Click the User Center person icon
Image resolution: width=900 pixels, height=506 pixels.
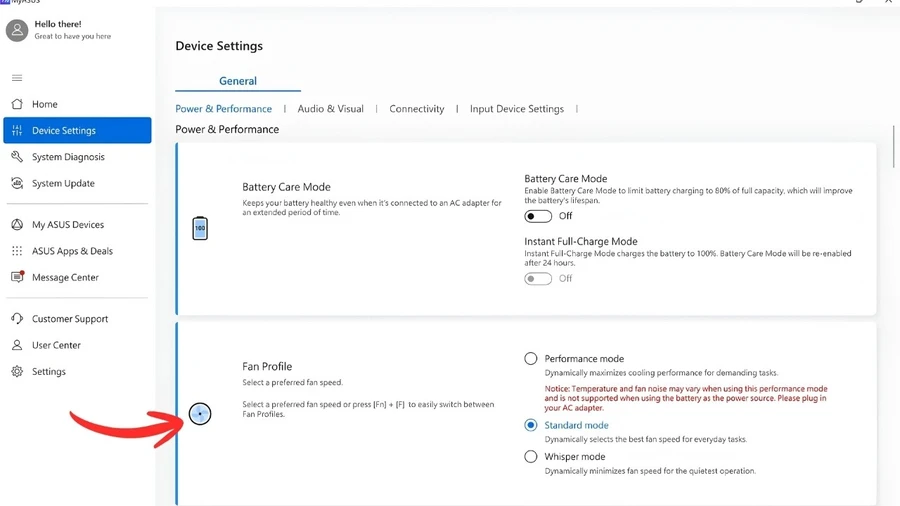click(x=17, y=345)
